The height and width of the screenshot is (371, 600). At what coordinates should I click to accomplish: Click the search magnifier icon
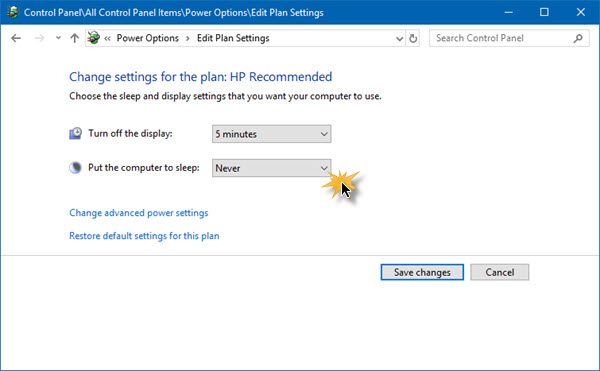point(578,38)
